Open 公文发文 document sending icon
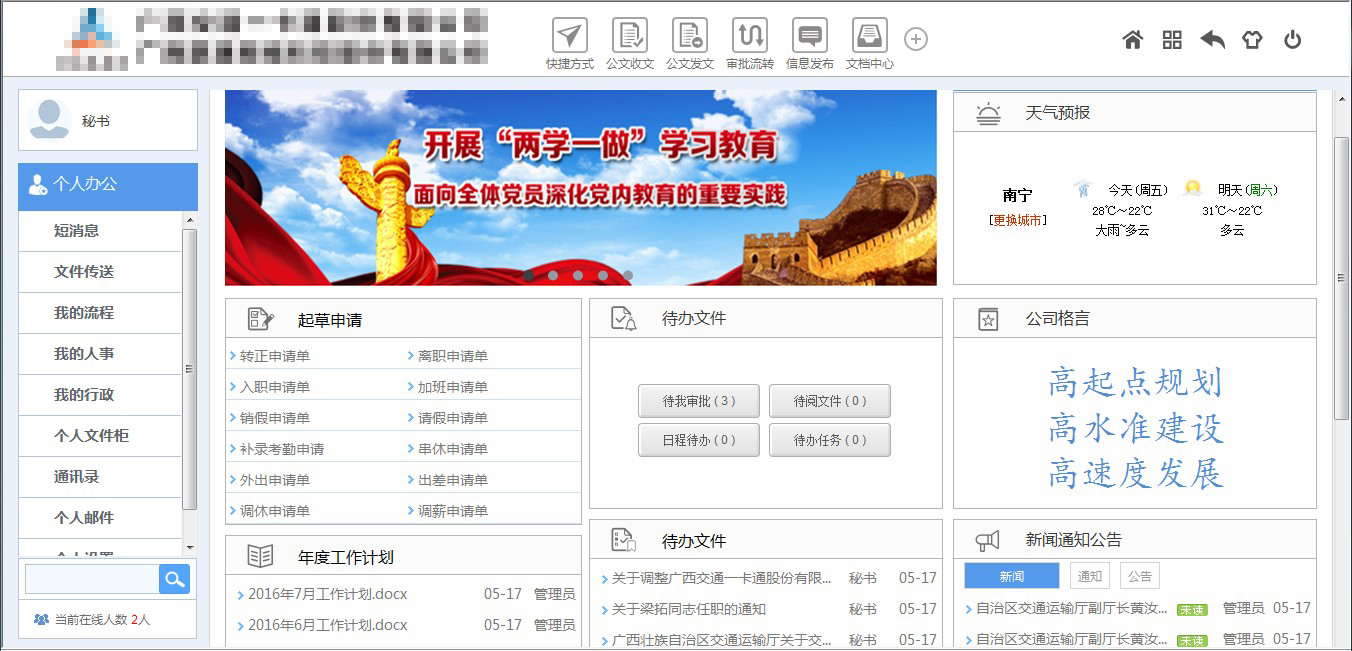1352x651 pixels. tap(689, 37)
